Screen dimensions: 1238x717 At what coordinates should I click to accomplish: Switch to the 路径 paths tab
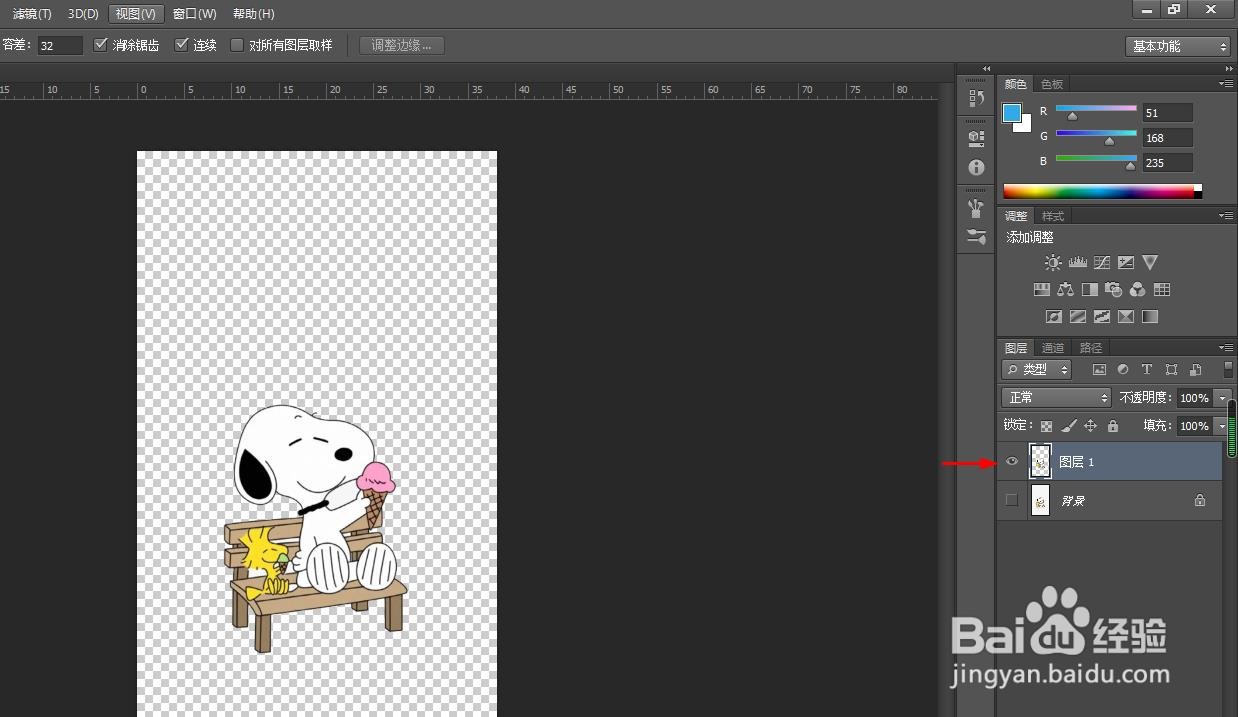[x=1091, y=348]
